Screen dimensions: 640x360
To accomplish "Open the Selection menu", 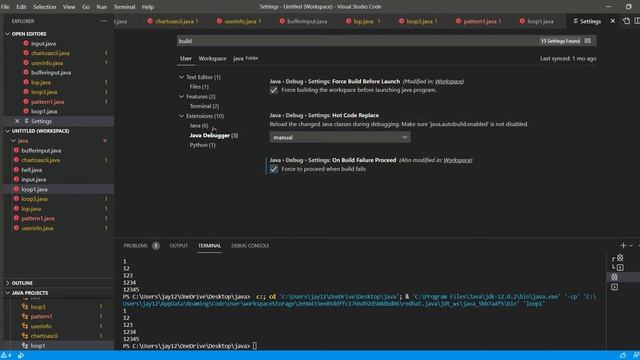I will 44,7.
